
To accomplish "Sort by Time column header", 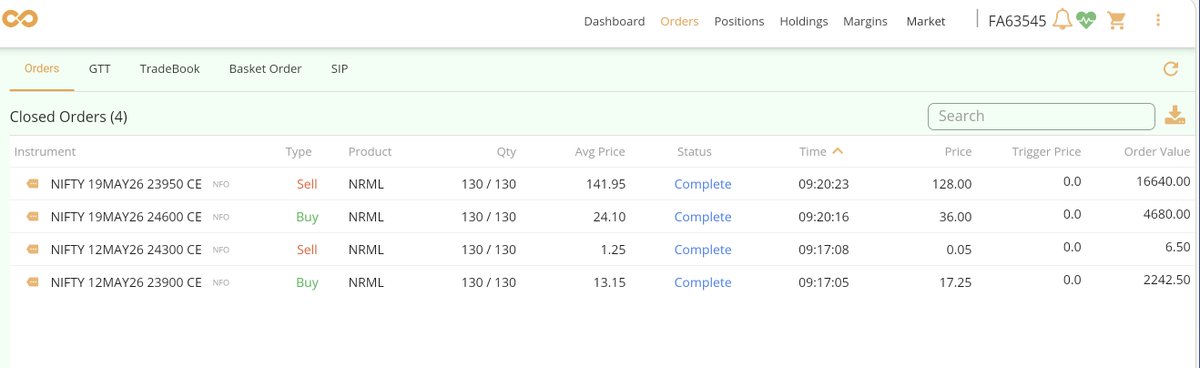I will pyautogui.click(x=813, y=152).
